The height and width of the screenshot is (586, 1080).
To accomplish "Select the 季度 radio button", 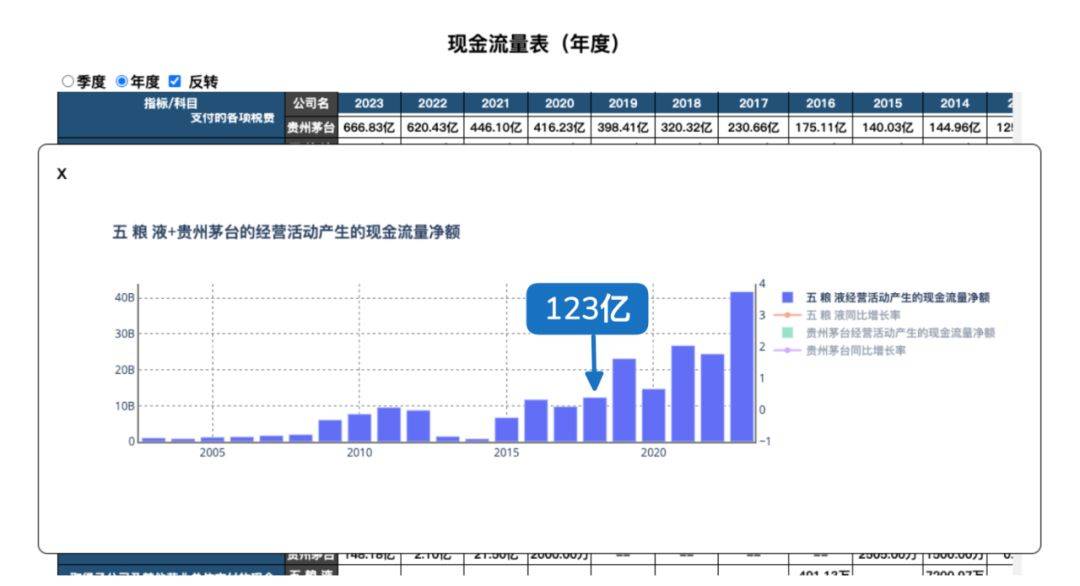I will 68,81.
